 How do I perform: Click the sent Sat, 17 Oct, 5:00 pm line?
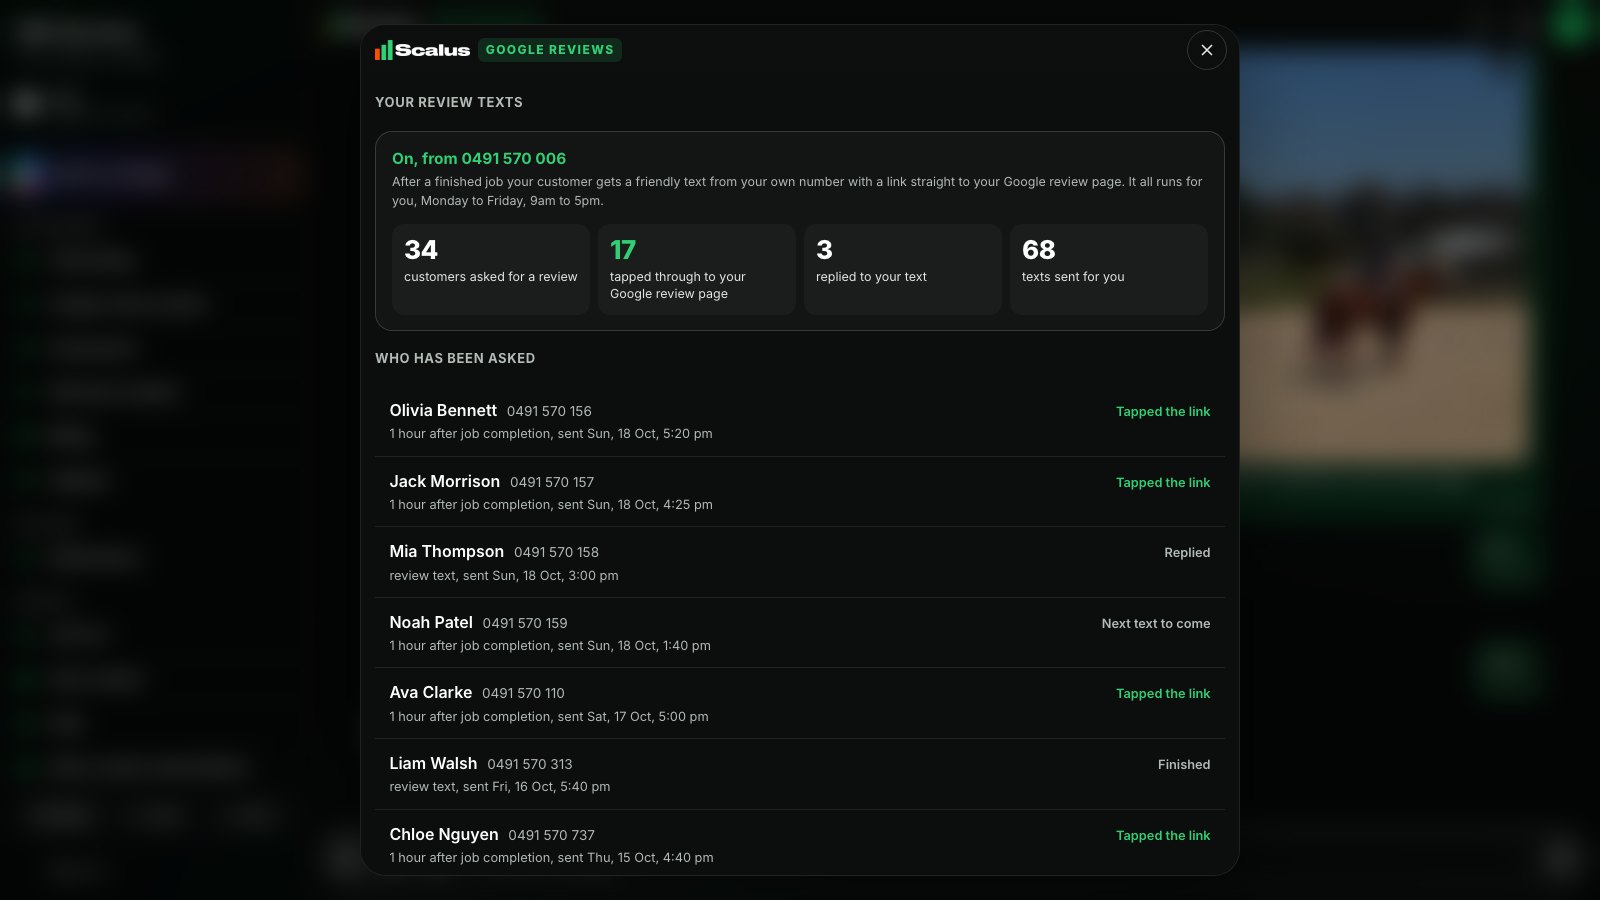(549, 717)
